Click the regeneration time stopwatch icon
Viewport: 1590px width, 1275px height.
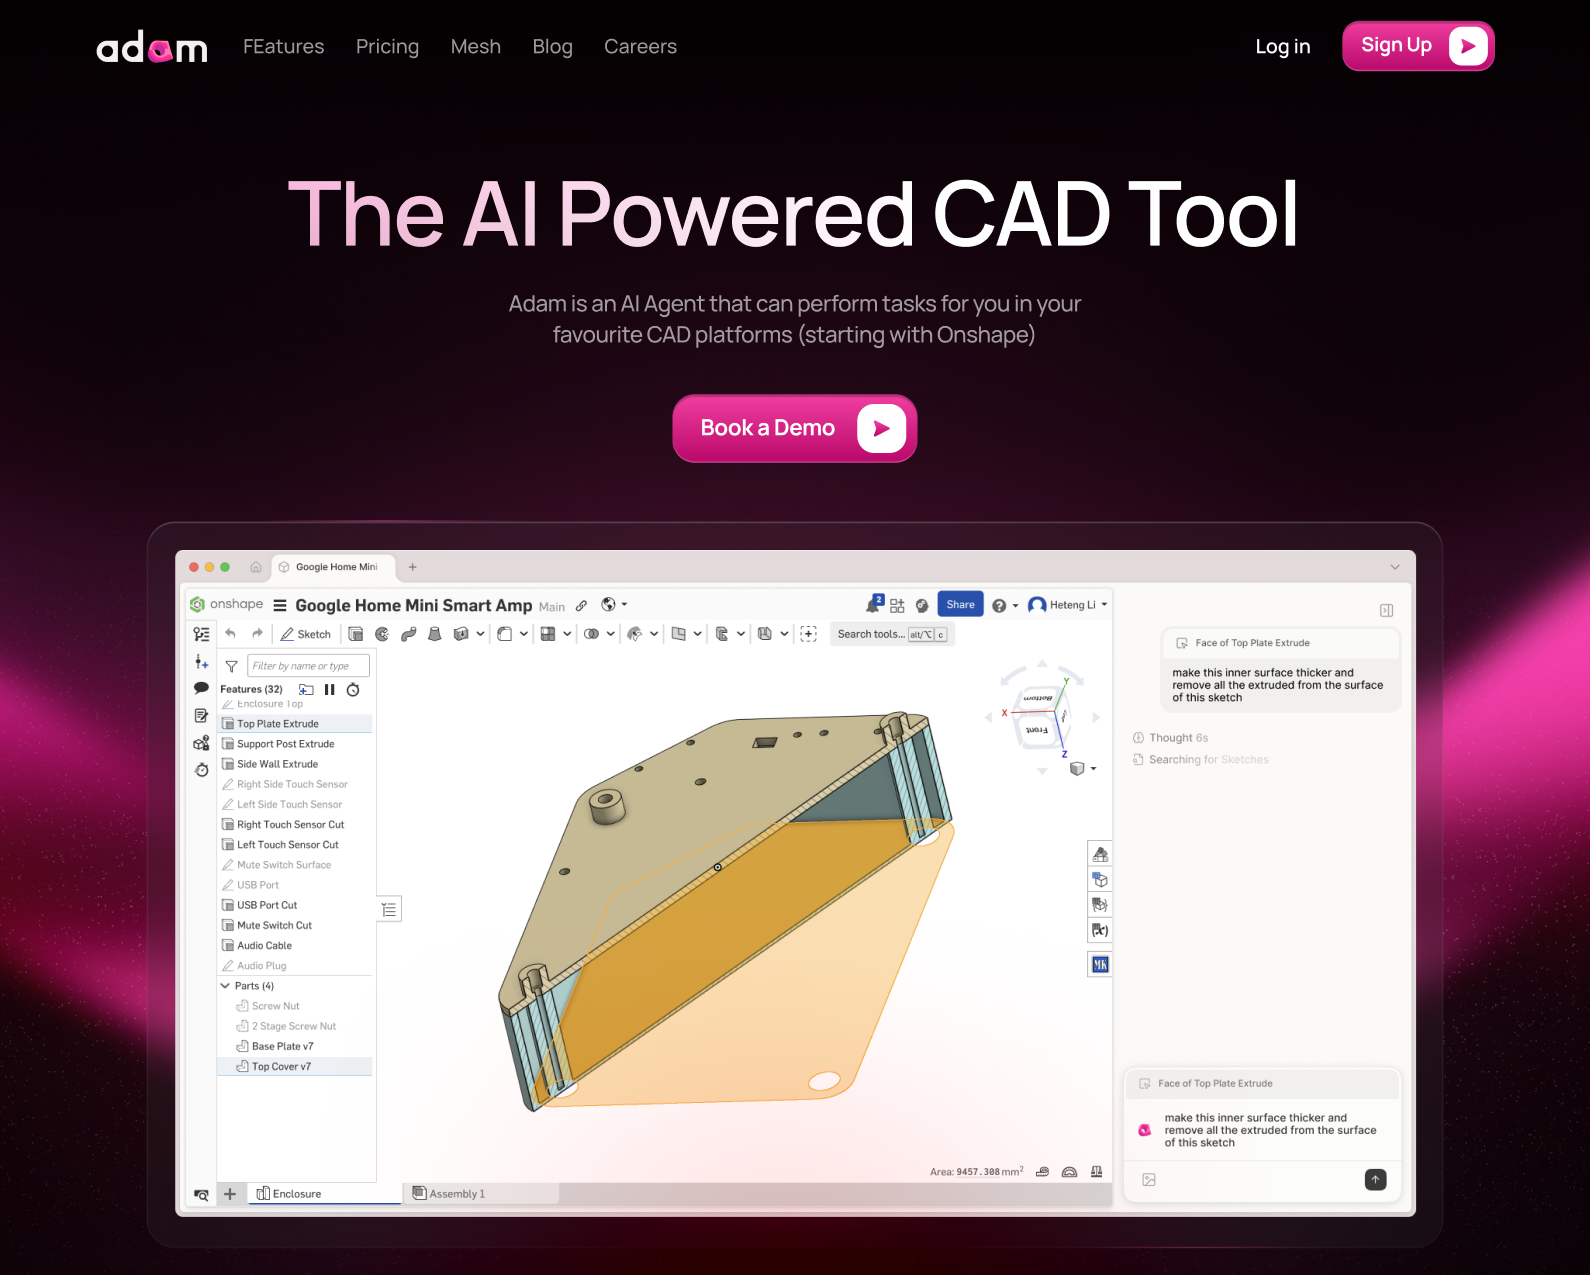tap(353, 689)
